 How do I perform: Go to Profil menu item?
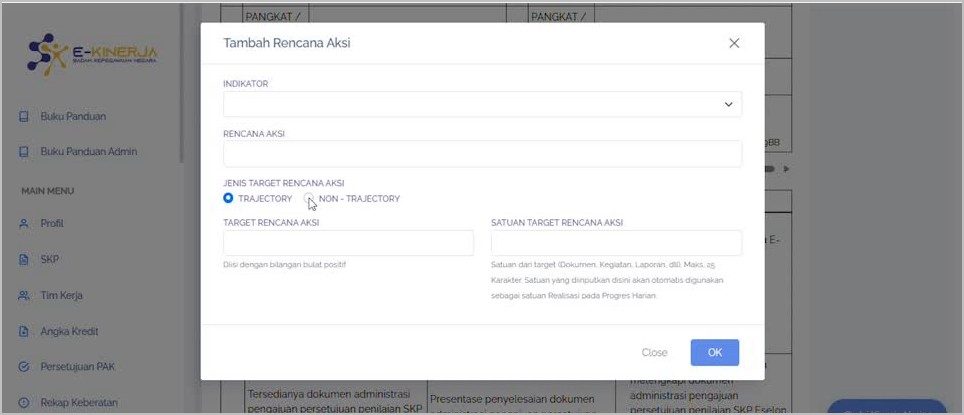click(x=52, y=224)
